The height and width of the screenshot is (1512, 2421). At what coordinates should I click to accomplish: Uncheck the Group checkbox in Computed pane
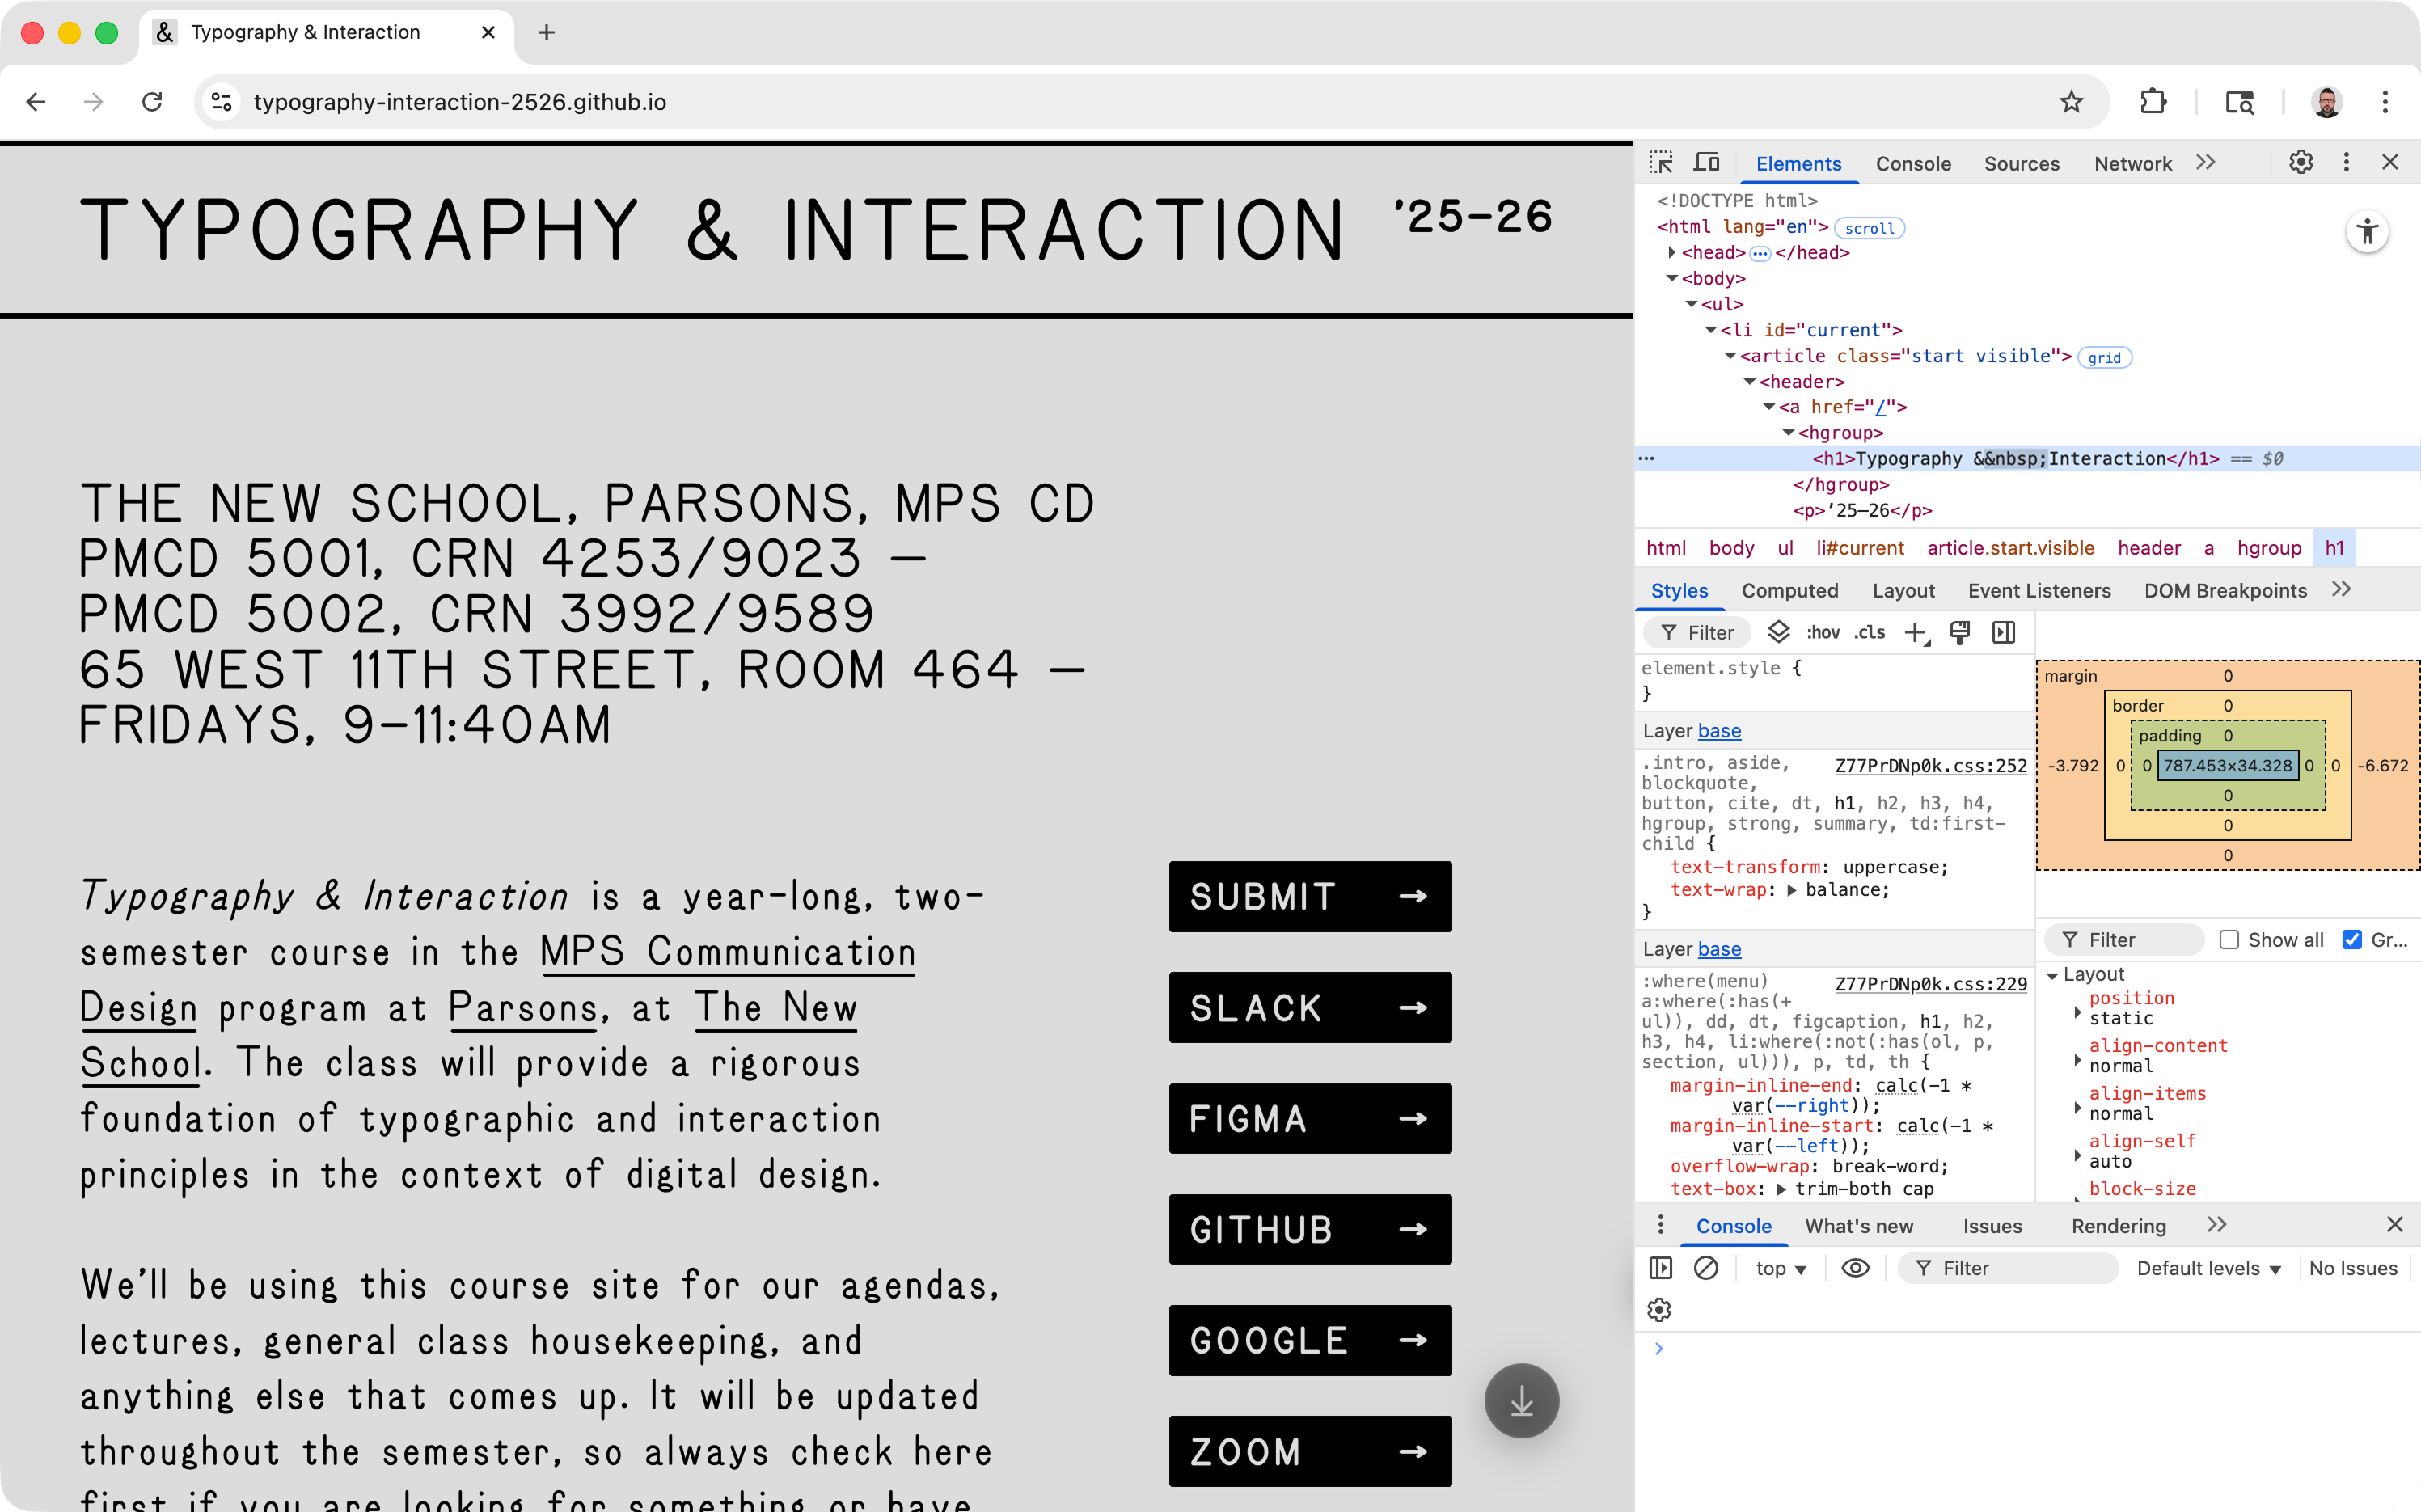coord(2352,940)
